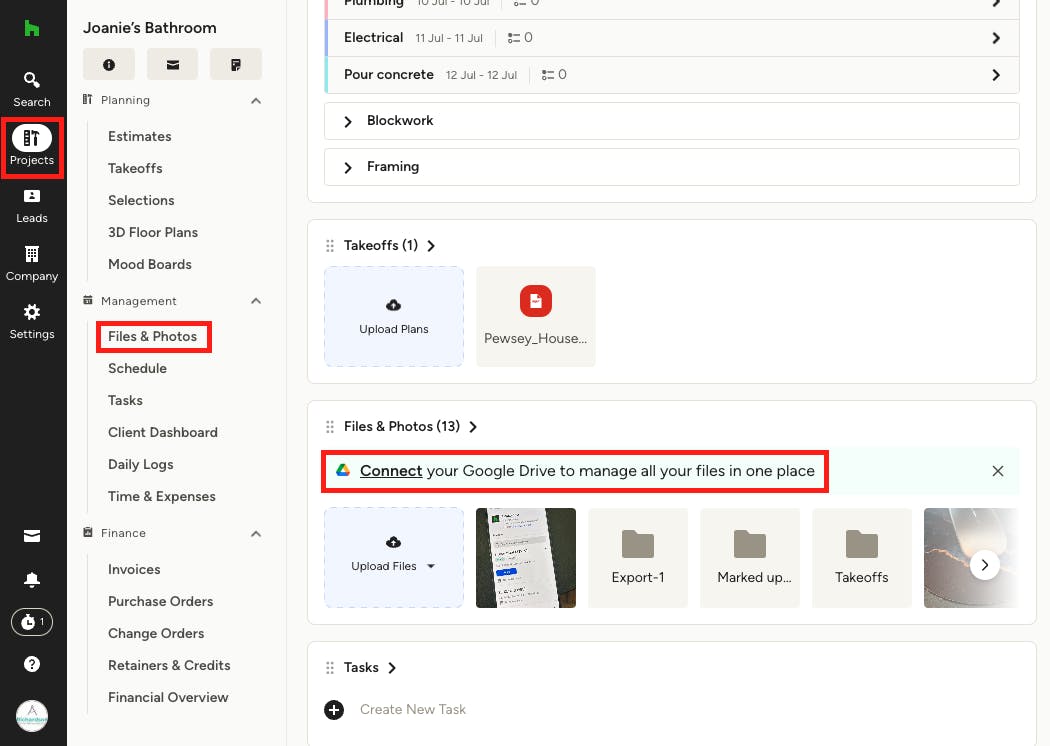Open the Pewsey_House plan thumbnail
Image resolution: width=1050 pixels, height=746 pixels.
[536, 316]
